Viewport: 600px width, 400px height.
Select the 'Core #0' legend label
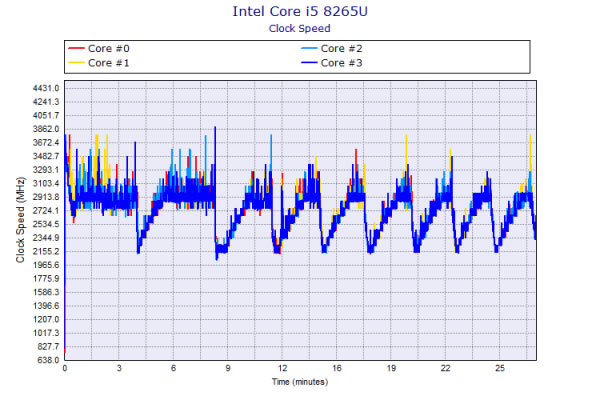coord(109,49)
